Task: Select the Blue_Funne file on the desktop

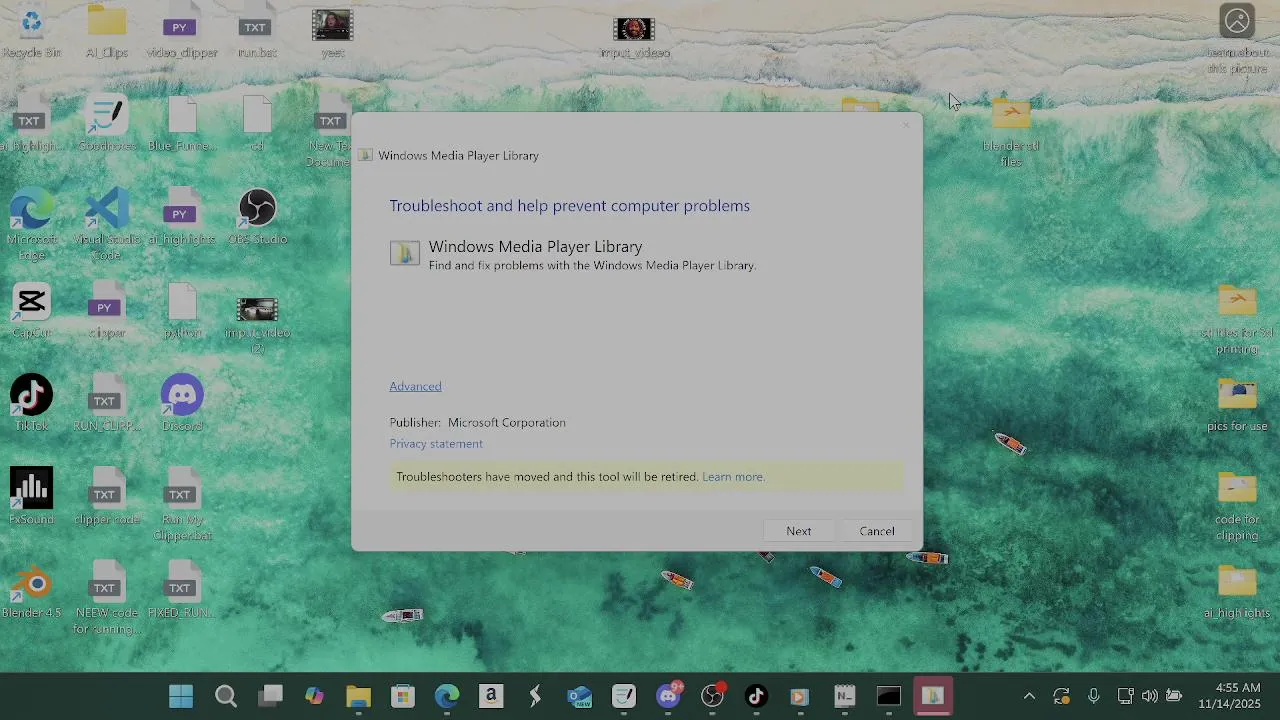Action: tap(182, 124)
